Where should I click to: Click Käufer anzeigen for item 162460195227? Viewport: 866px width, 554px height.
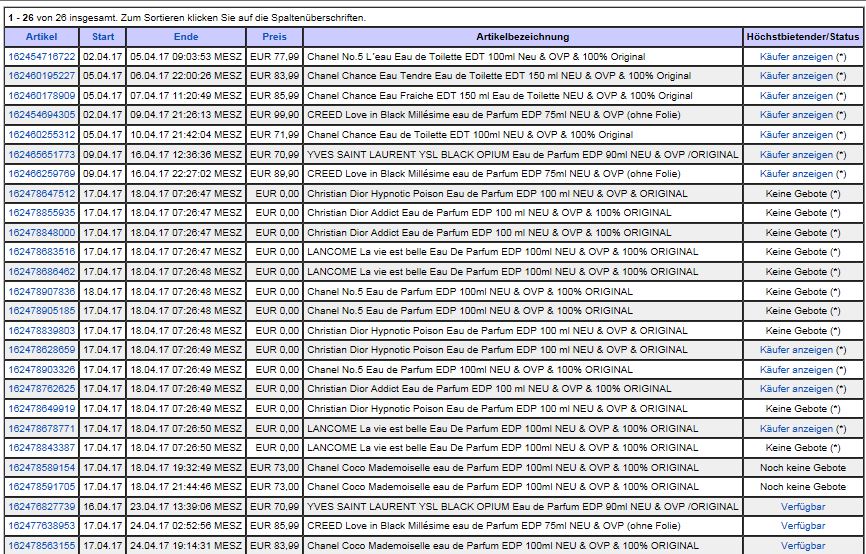(796, 76)
